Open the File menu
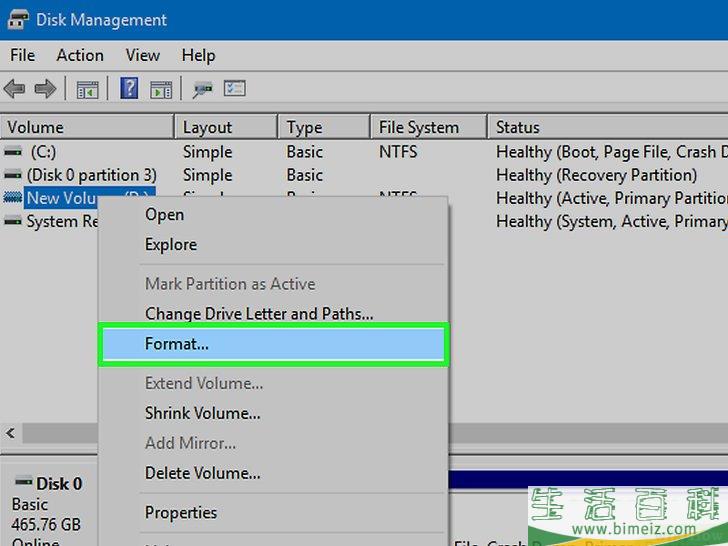Image resolution: width=728 pixels, height=546 pixels. point(22,55)
